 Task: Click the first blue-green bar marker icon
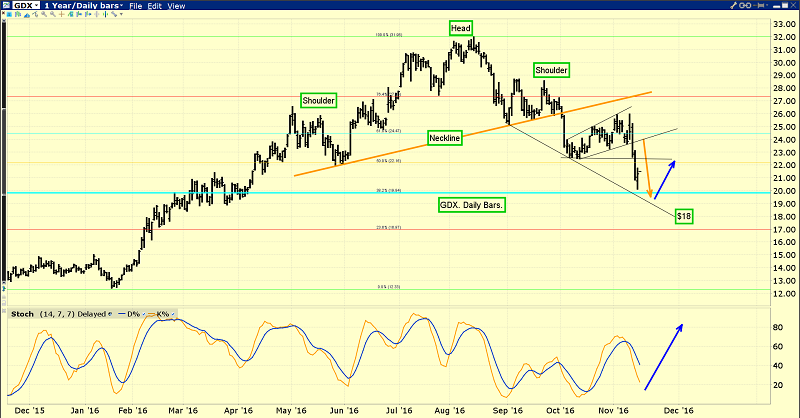[79, 14]
